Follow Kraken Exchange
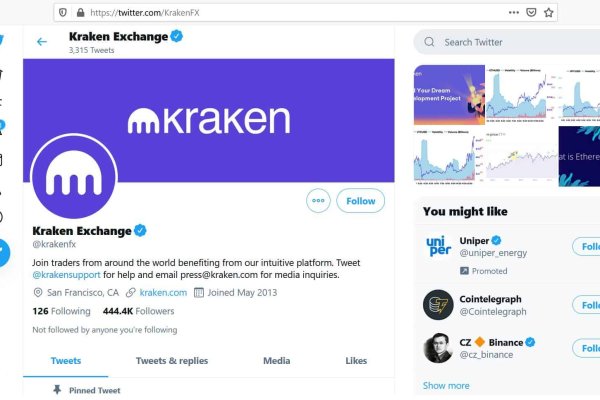This screenshot has width=600, height=400. coord(360,200)
